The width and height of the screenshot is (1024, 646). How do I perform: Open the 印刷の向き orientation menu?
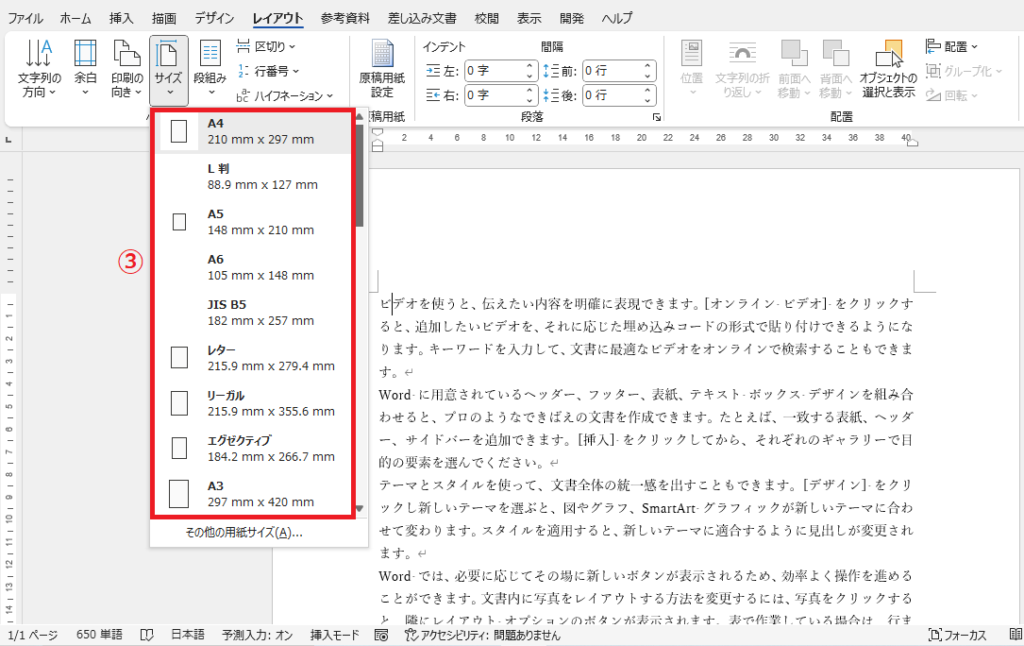tap(126, 70)
